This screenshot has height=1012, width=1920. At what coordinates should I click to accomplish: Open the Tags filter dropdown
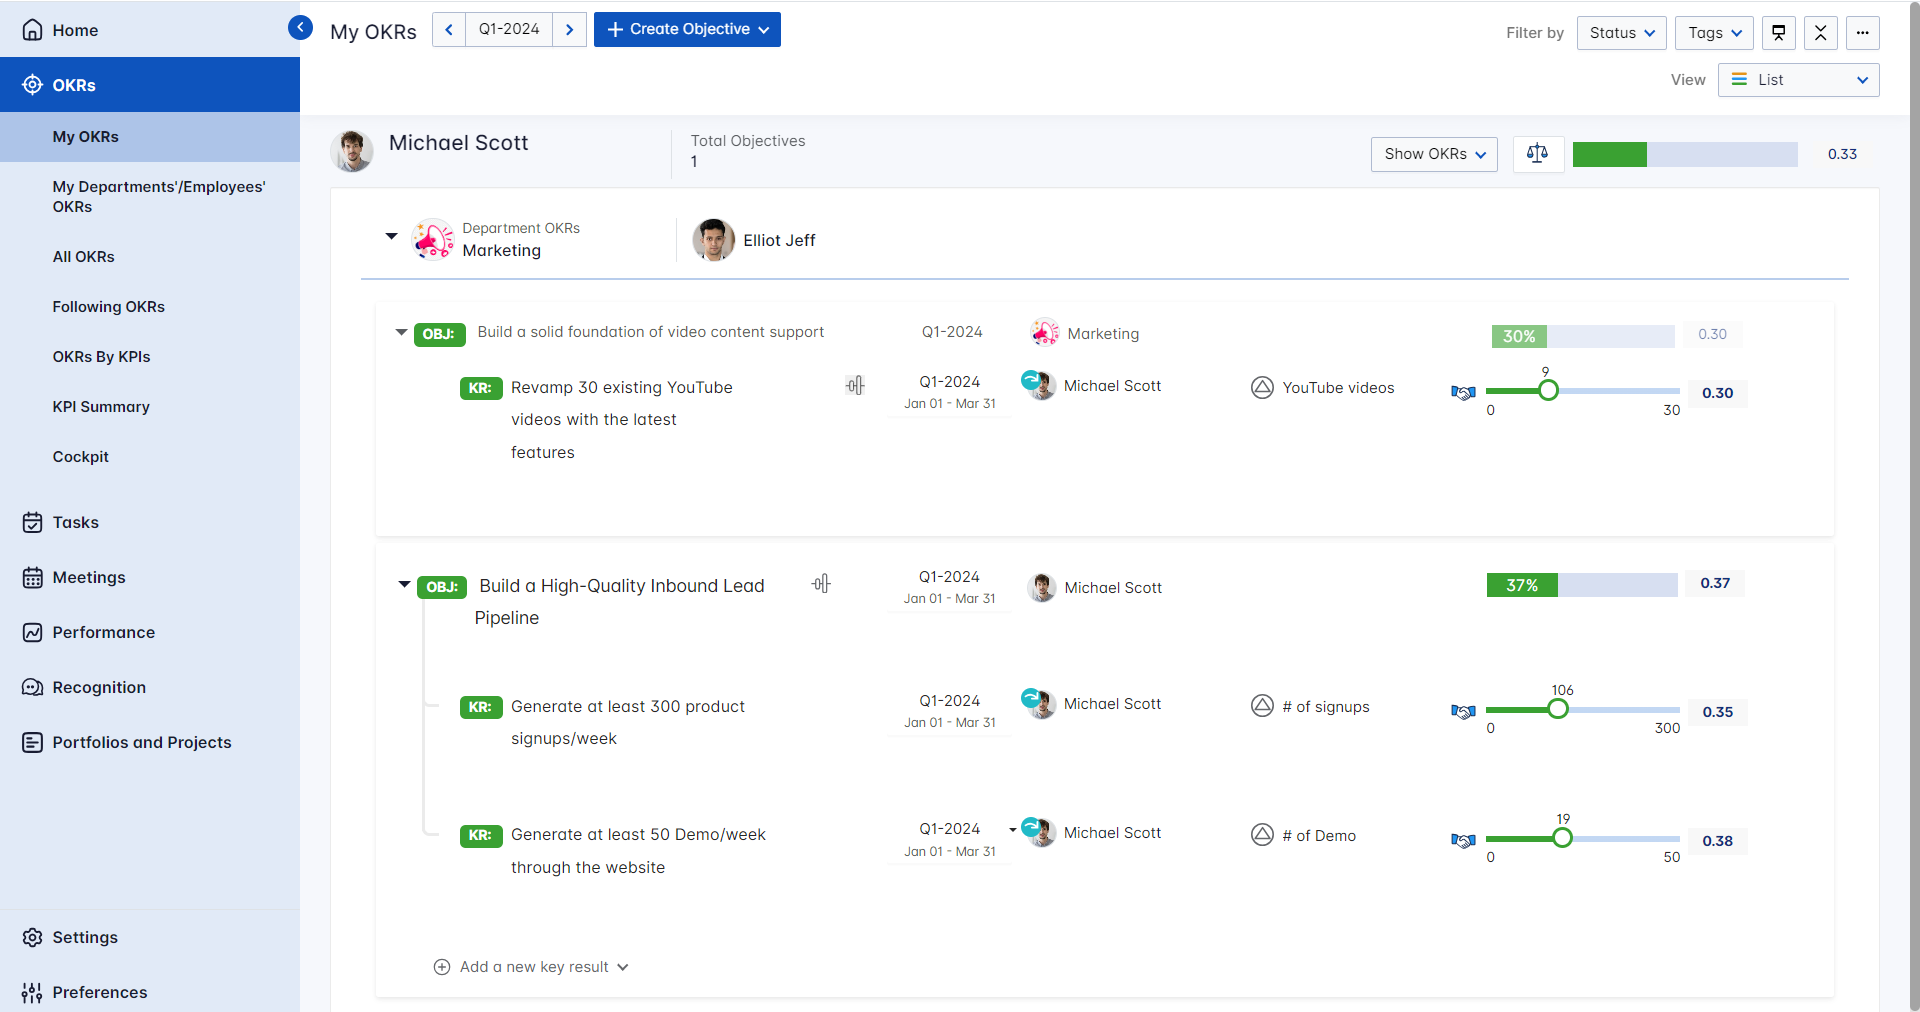click(x=1715, y=33)
